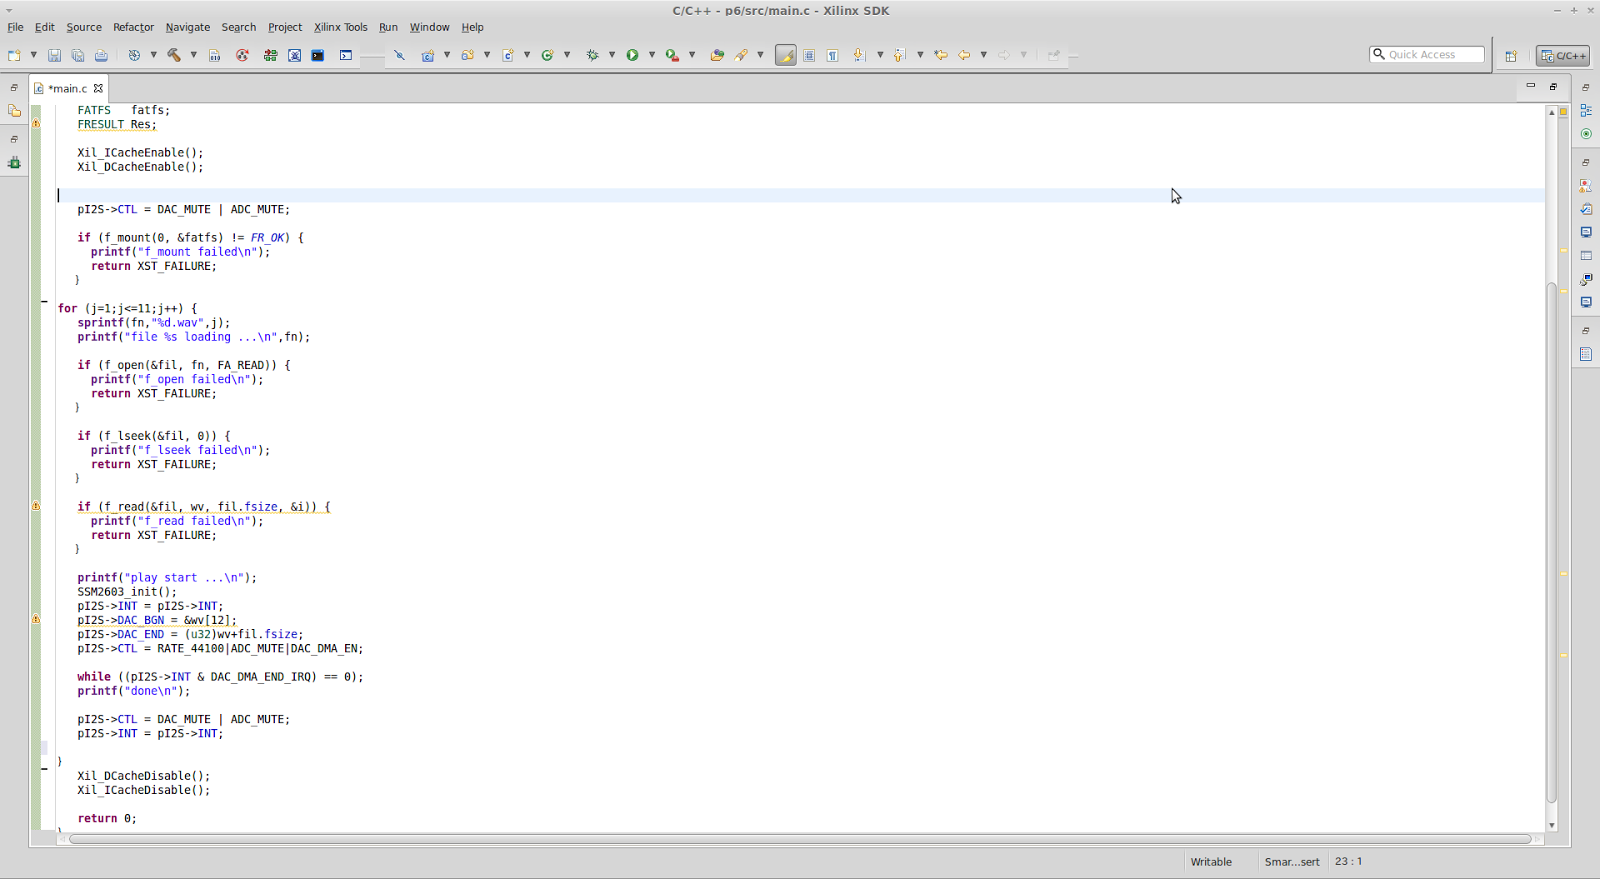Image resolution: width=1600 pixels, height=879 pixels.
Task: Close the main.c tab
Action: coord(98,88)
